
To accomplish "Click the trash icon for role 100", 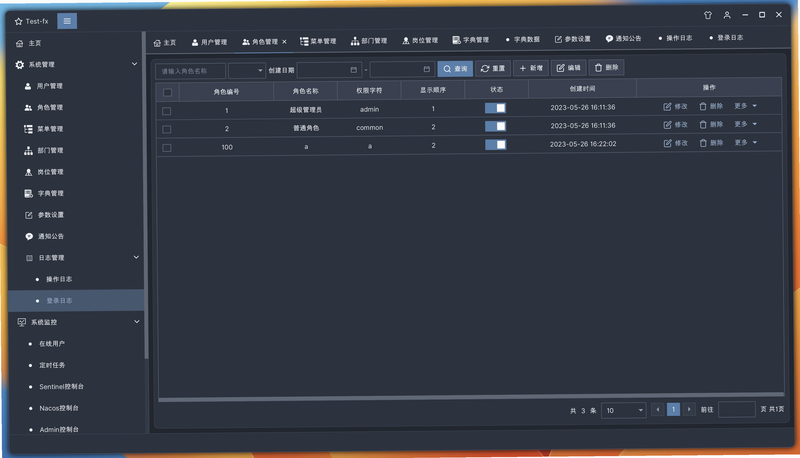I will [703, 143].
